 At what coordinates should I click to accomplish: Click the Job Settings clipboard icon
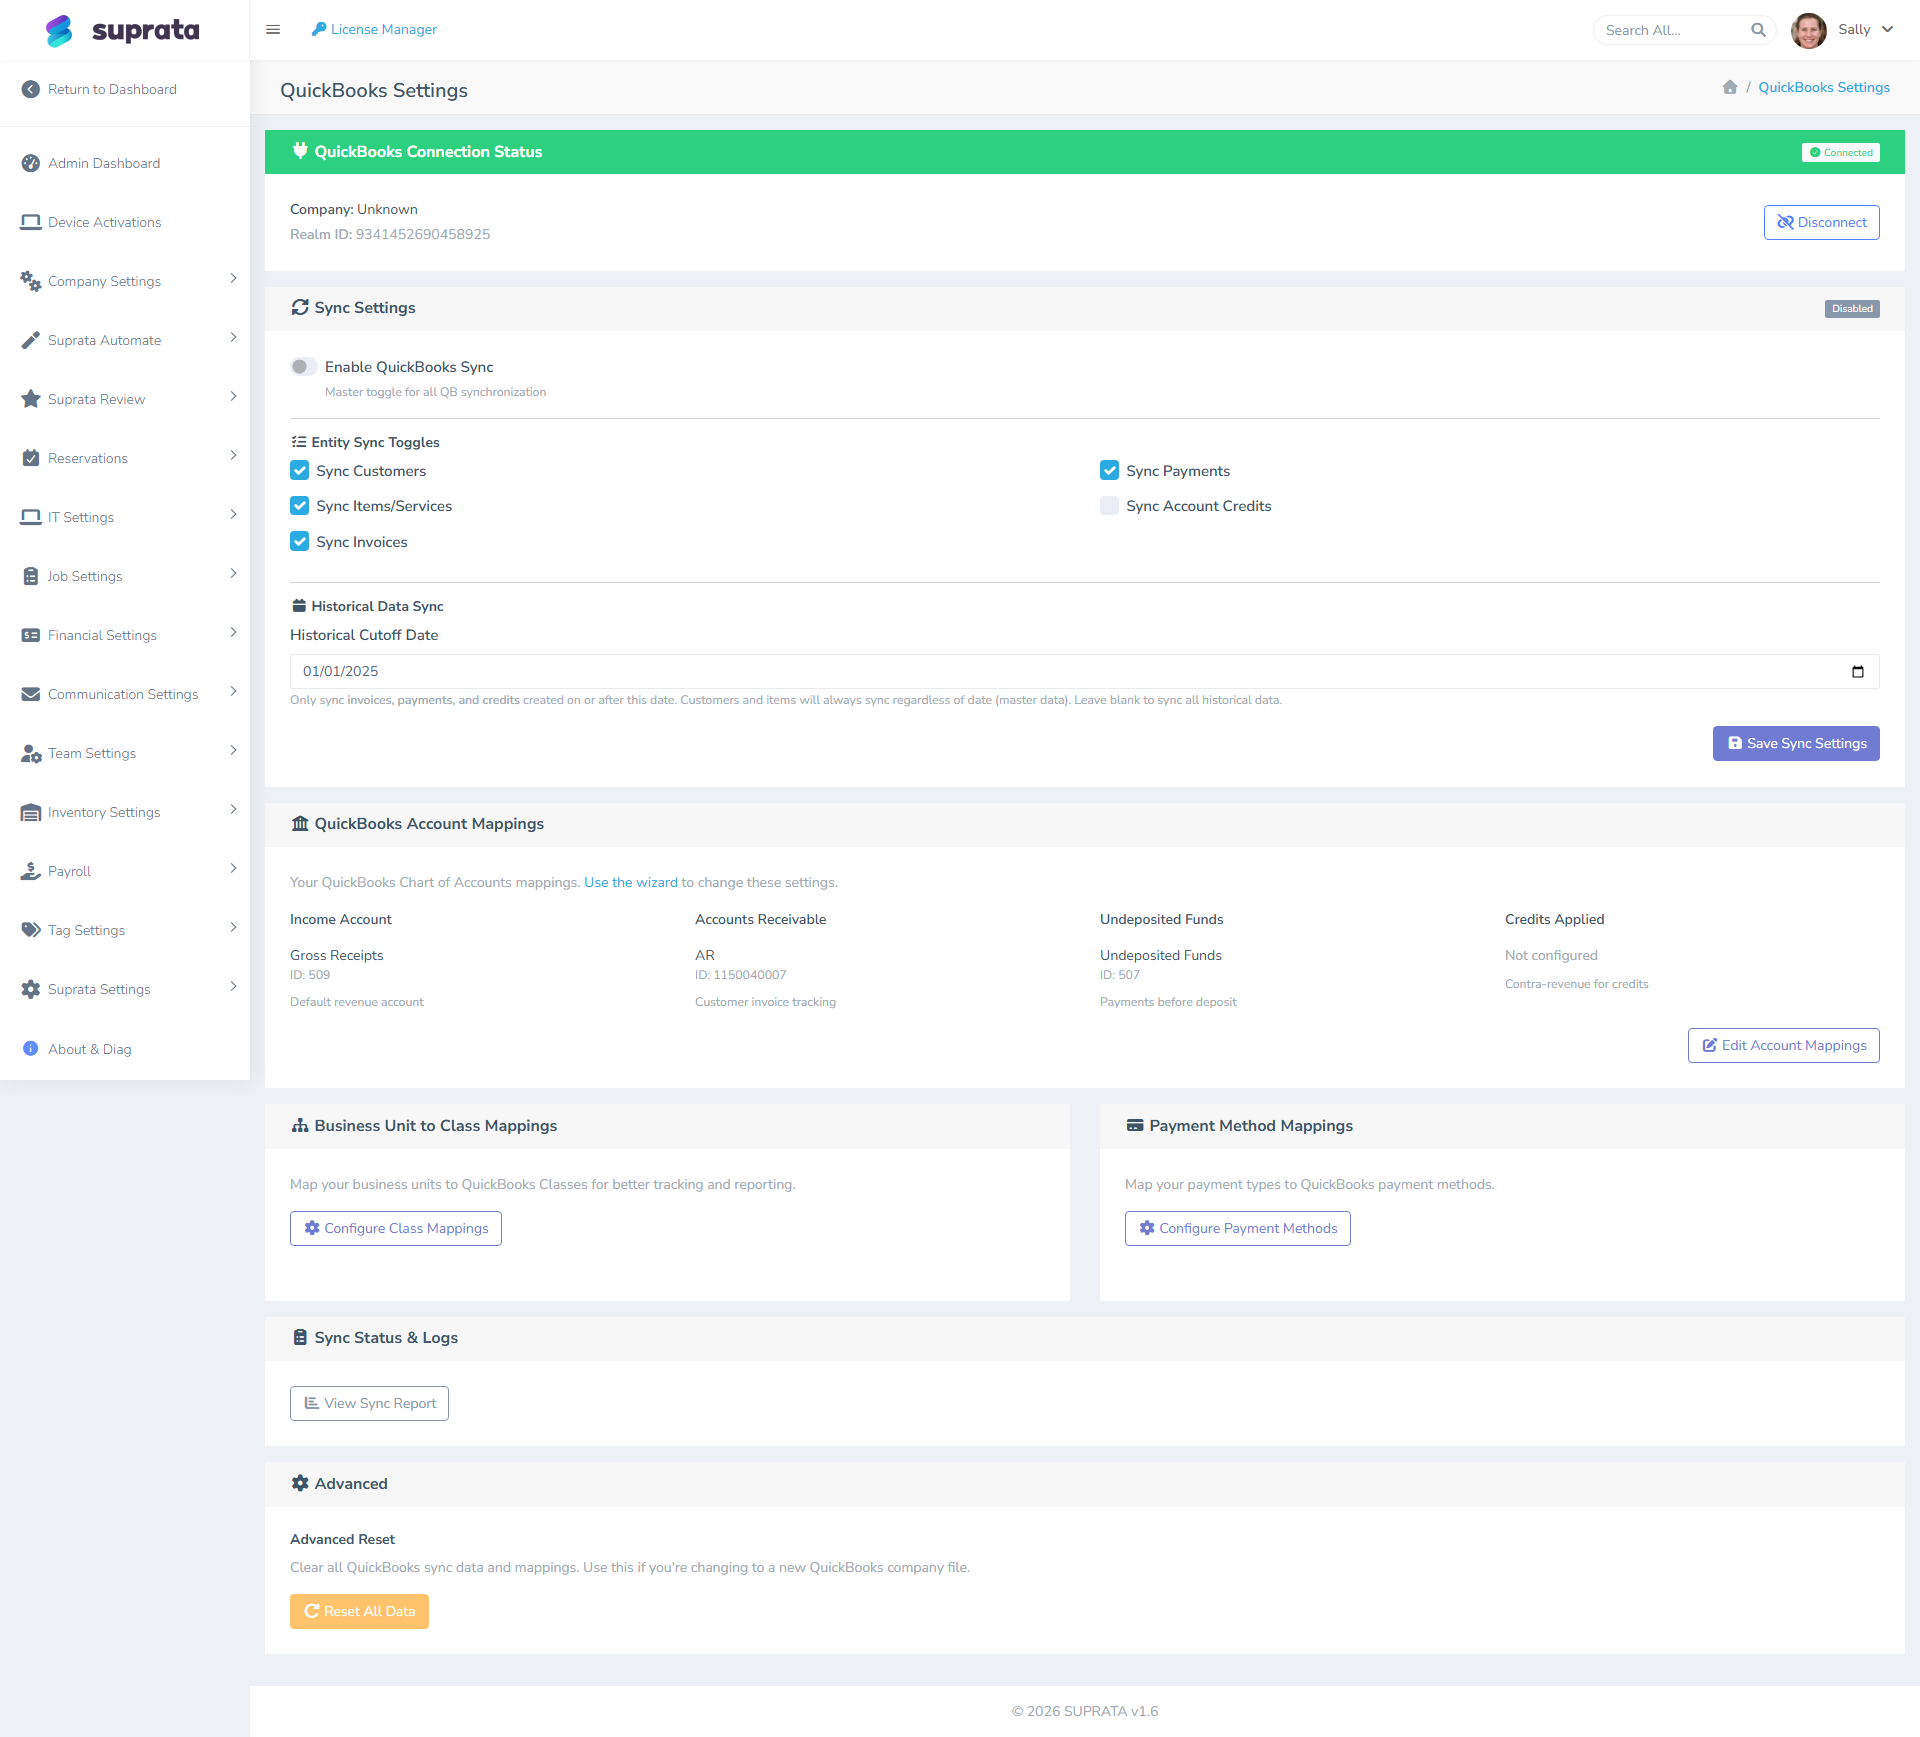(31, 576)
